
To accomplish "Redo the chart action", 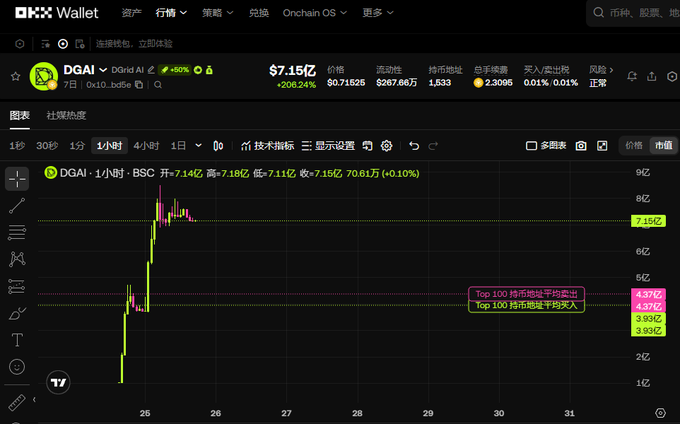I will pyautogui.click(x=433, y=146).
